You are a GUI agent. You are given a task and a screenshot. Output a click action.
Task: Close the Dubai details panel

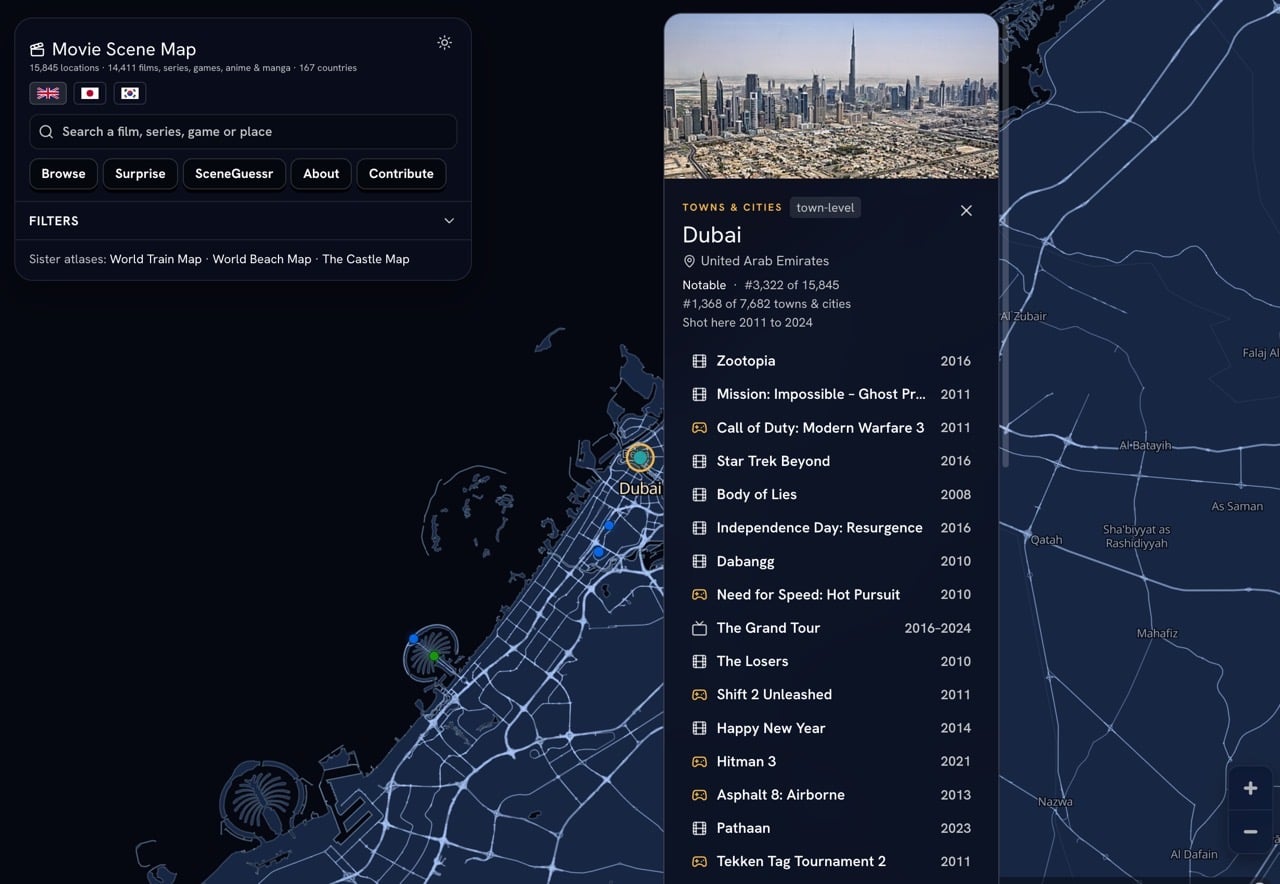966,210
